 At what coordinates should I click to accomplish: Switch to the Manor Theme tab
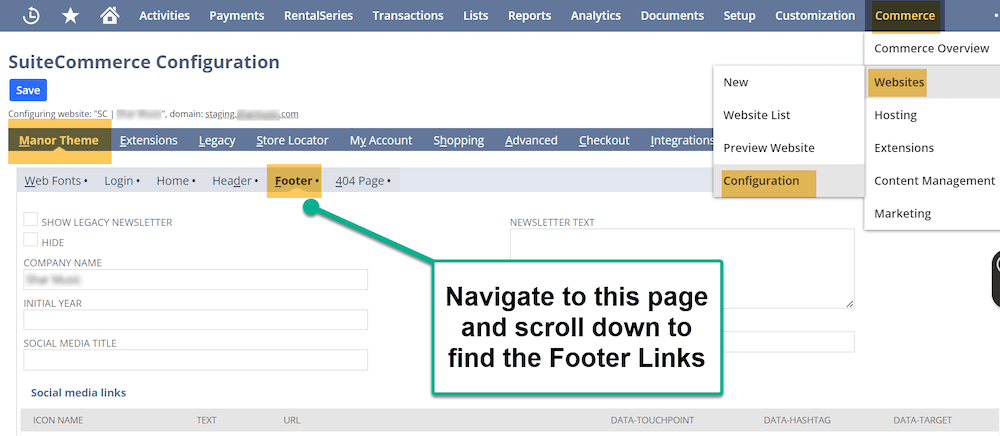[x=59, y=140]
